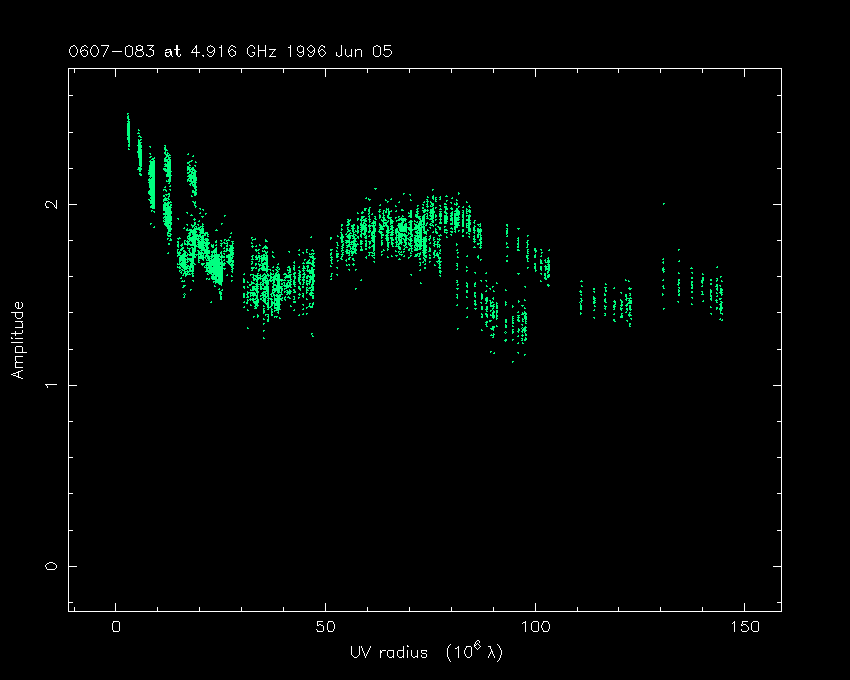Viewport: 850px width, 680px height.
Task: Click the x-axis tick label "0"
Action: pyautogui.click(x=117, y=627)
